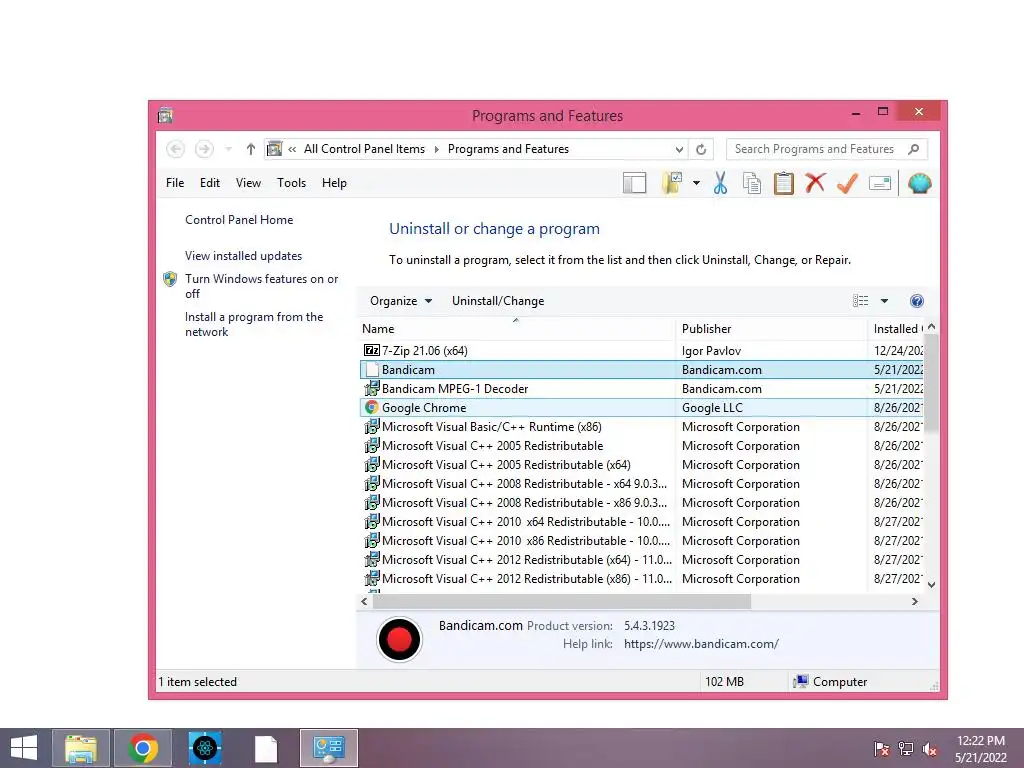Launch Google Chrome from the taskbar

click(x=143, y=748)
